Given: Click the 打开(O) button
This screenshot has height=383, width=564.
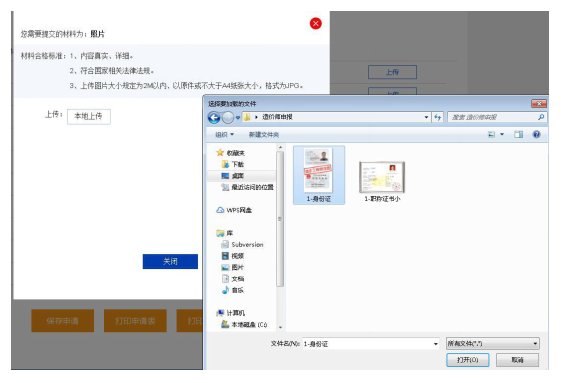Looking at the screenshot, I should (x=468, y=360).
